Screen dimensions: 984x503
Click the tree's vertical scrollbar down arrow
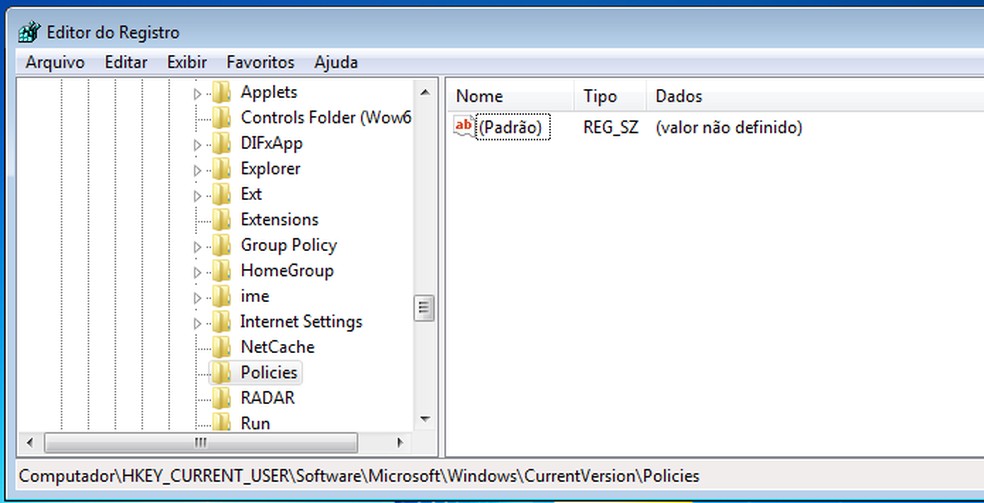coord(424,419)
